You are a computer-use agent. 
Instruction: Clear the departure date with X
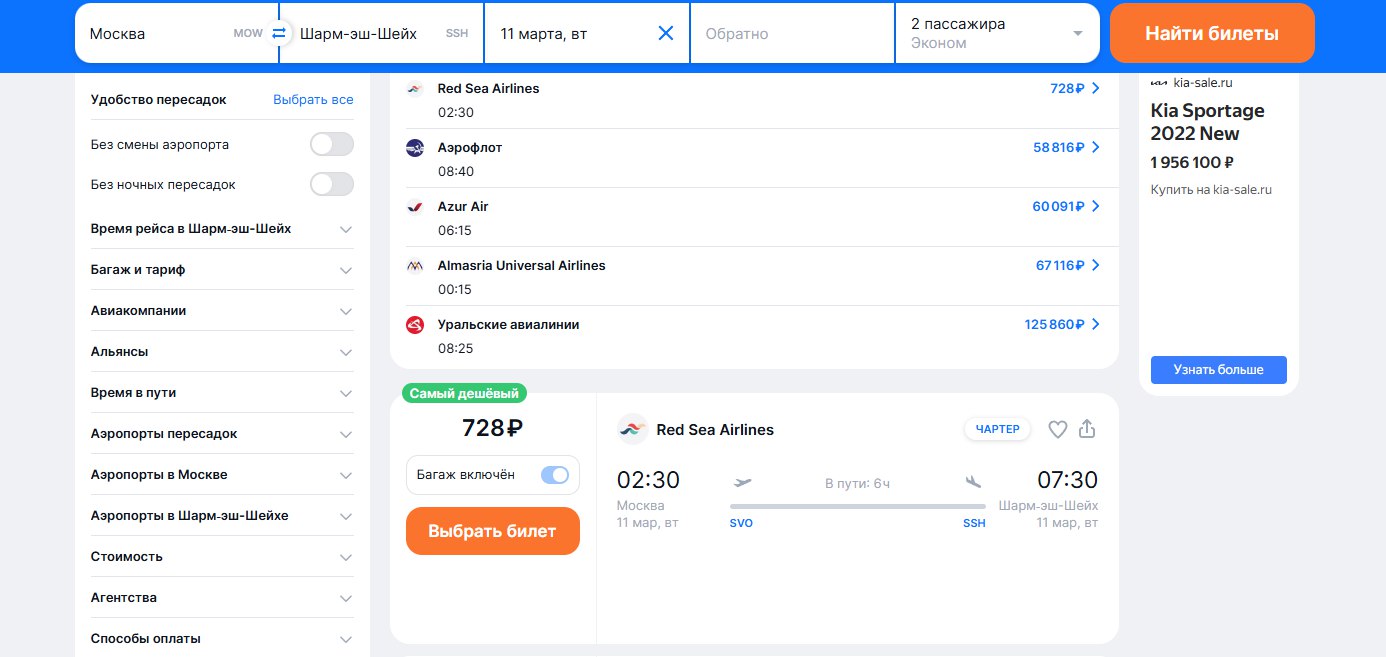666,33
